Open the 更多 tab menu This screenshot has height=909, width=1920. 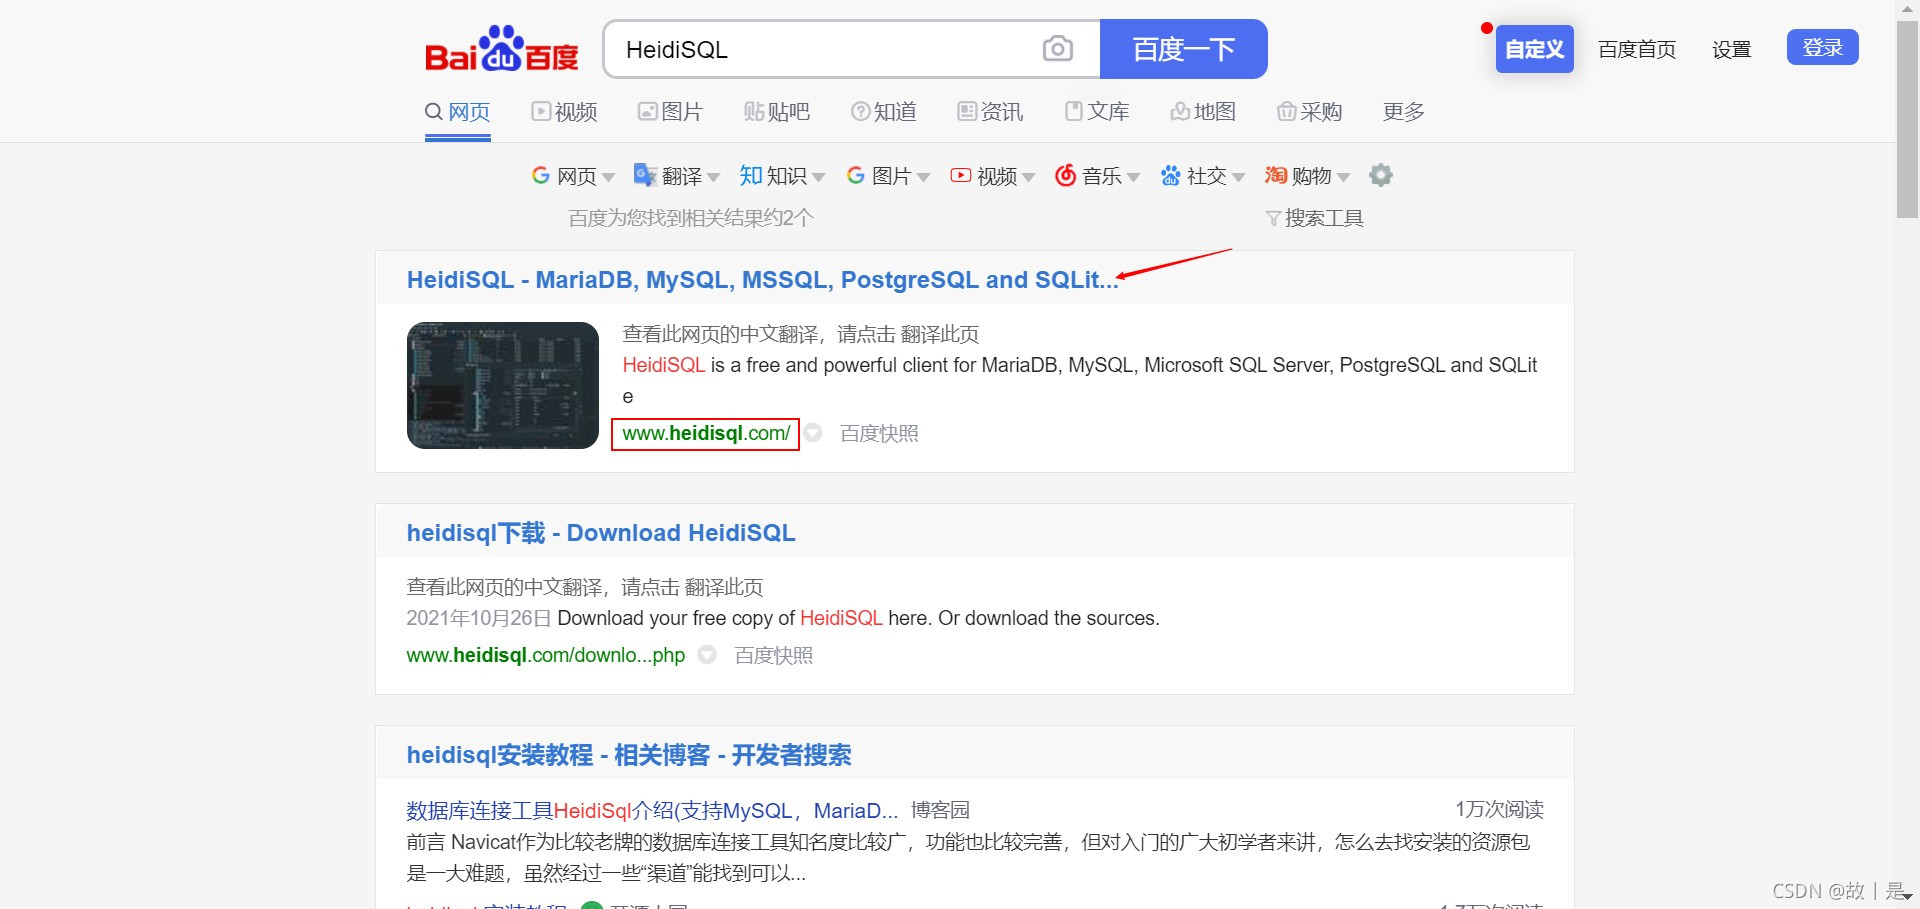pos(1404,112)
